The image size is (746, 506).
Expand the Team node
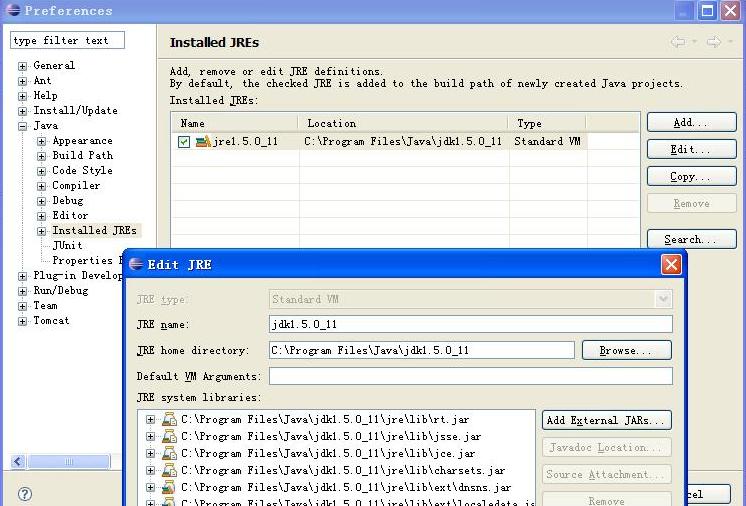click(x=22, y=306)
